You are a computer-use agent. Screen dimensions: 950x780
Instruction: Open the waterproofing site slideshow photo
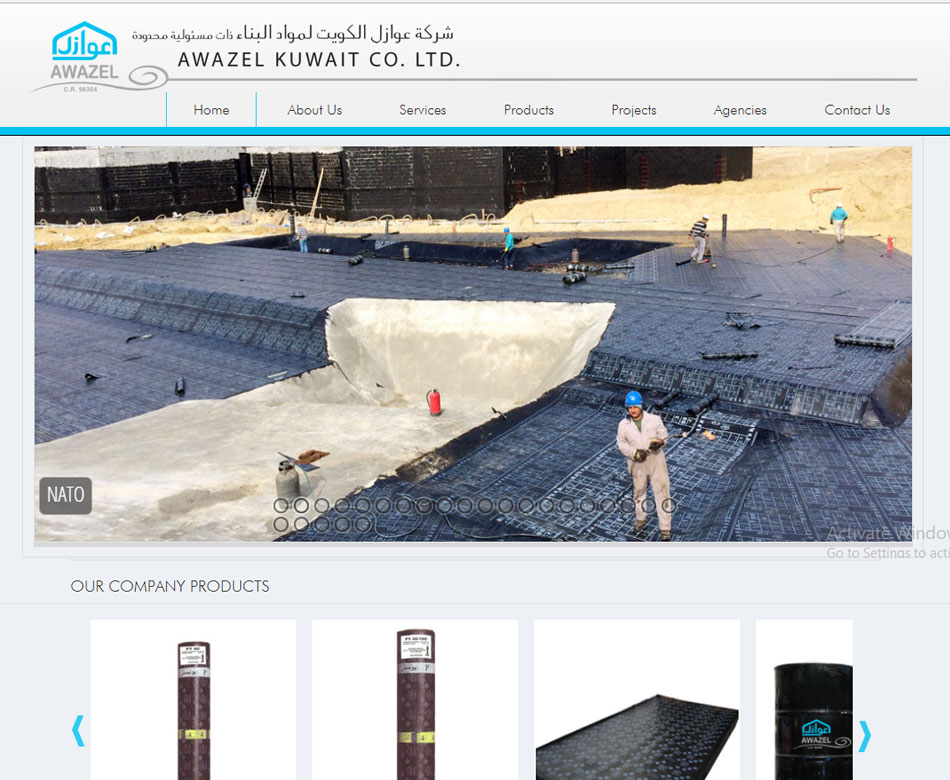click(x=473, y=344)
